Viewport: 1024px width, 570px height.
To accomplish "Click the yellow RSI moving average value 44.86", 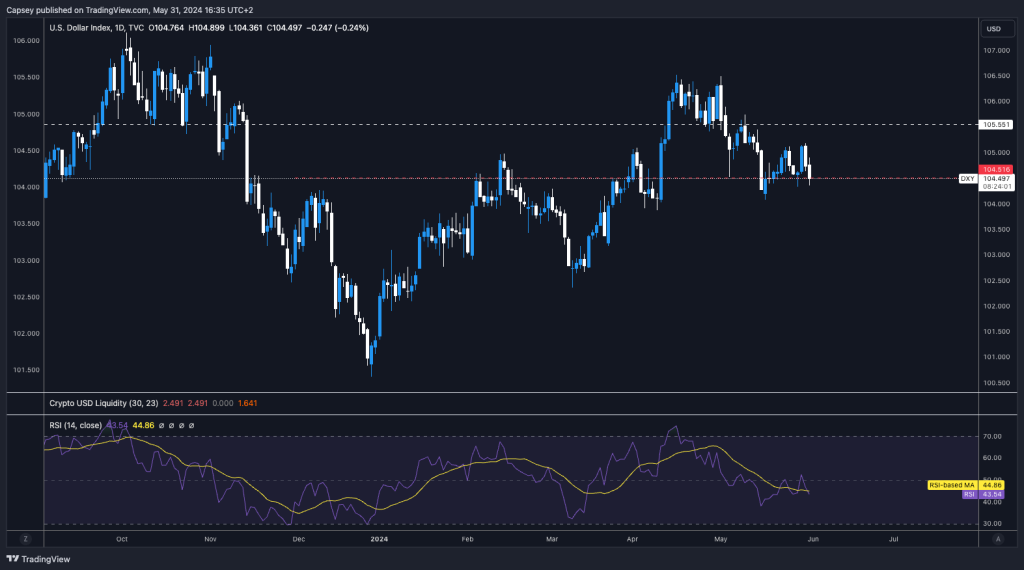I will 144,425.
